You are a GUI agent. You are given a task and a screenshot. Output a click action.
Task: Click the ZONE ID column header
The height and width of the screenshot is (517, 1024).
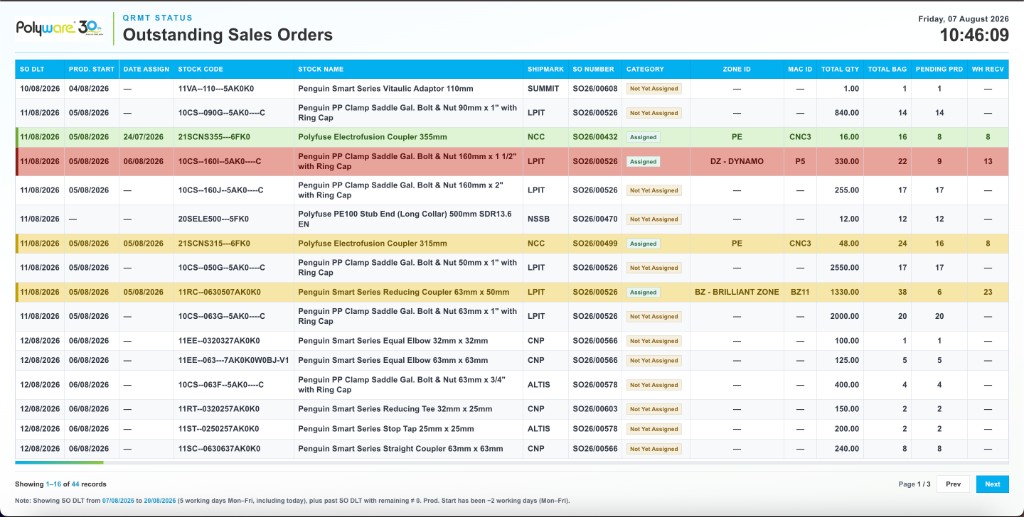click(737, 69)
